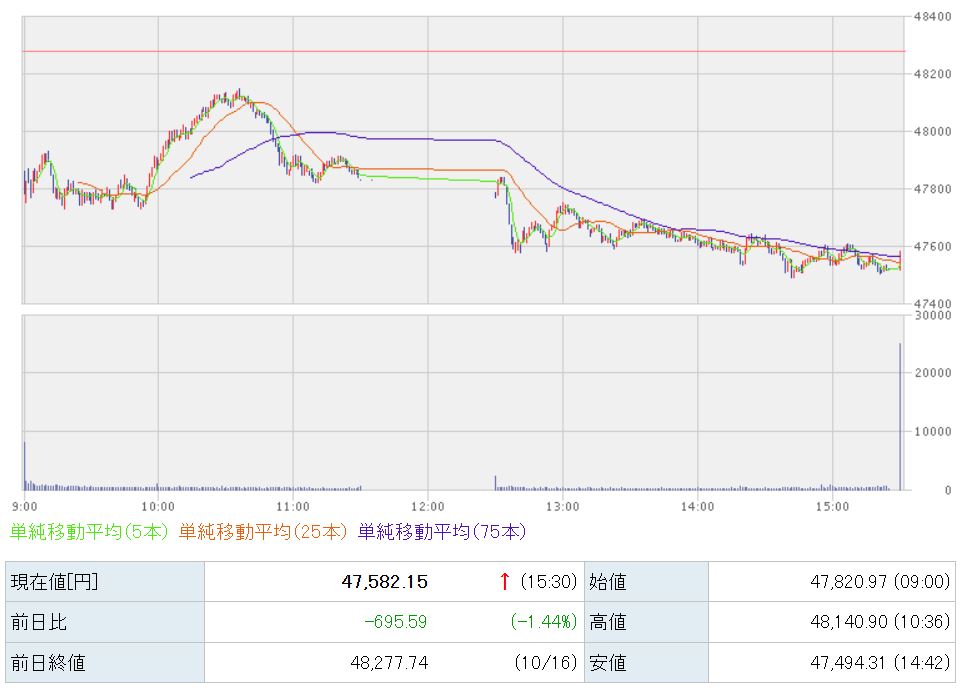Screen dimensions: 962x690
Task: Select the 単純移動平均(75本) purple legend label
Action: (441, 532)
